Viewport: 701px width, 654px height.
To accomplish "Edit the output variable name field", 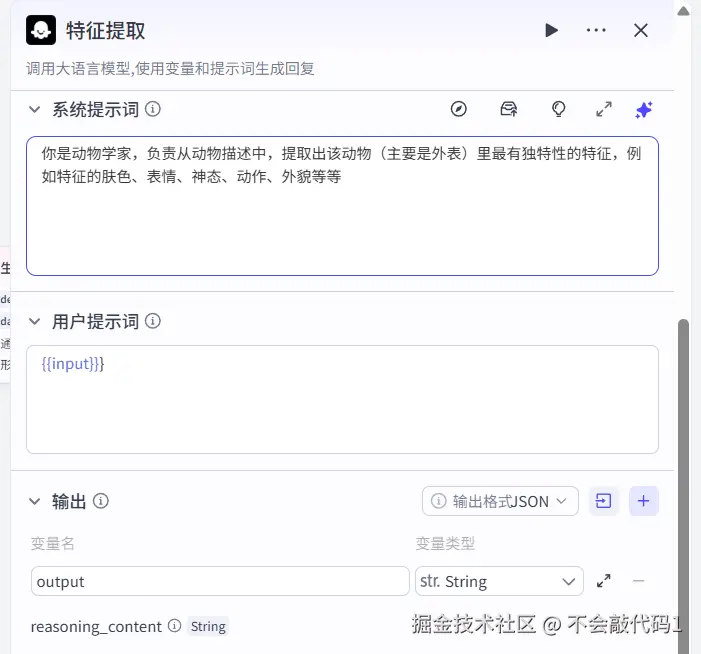I will click(220, 581).
